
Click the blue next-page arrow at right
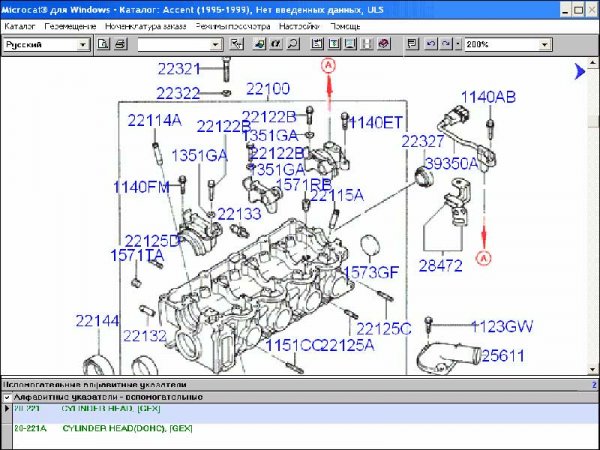pyautogui.click(x=579, y=71)
